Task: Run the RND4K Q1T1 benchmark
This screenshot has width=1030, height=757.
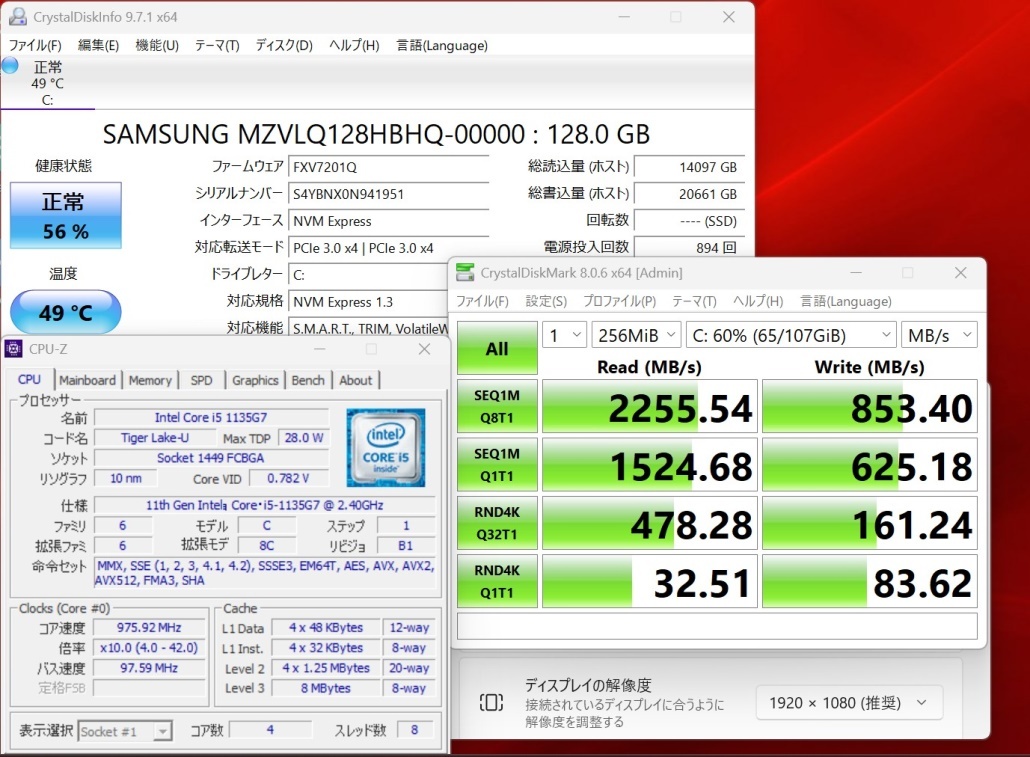Action: click(497, 581)
